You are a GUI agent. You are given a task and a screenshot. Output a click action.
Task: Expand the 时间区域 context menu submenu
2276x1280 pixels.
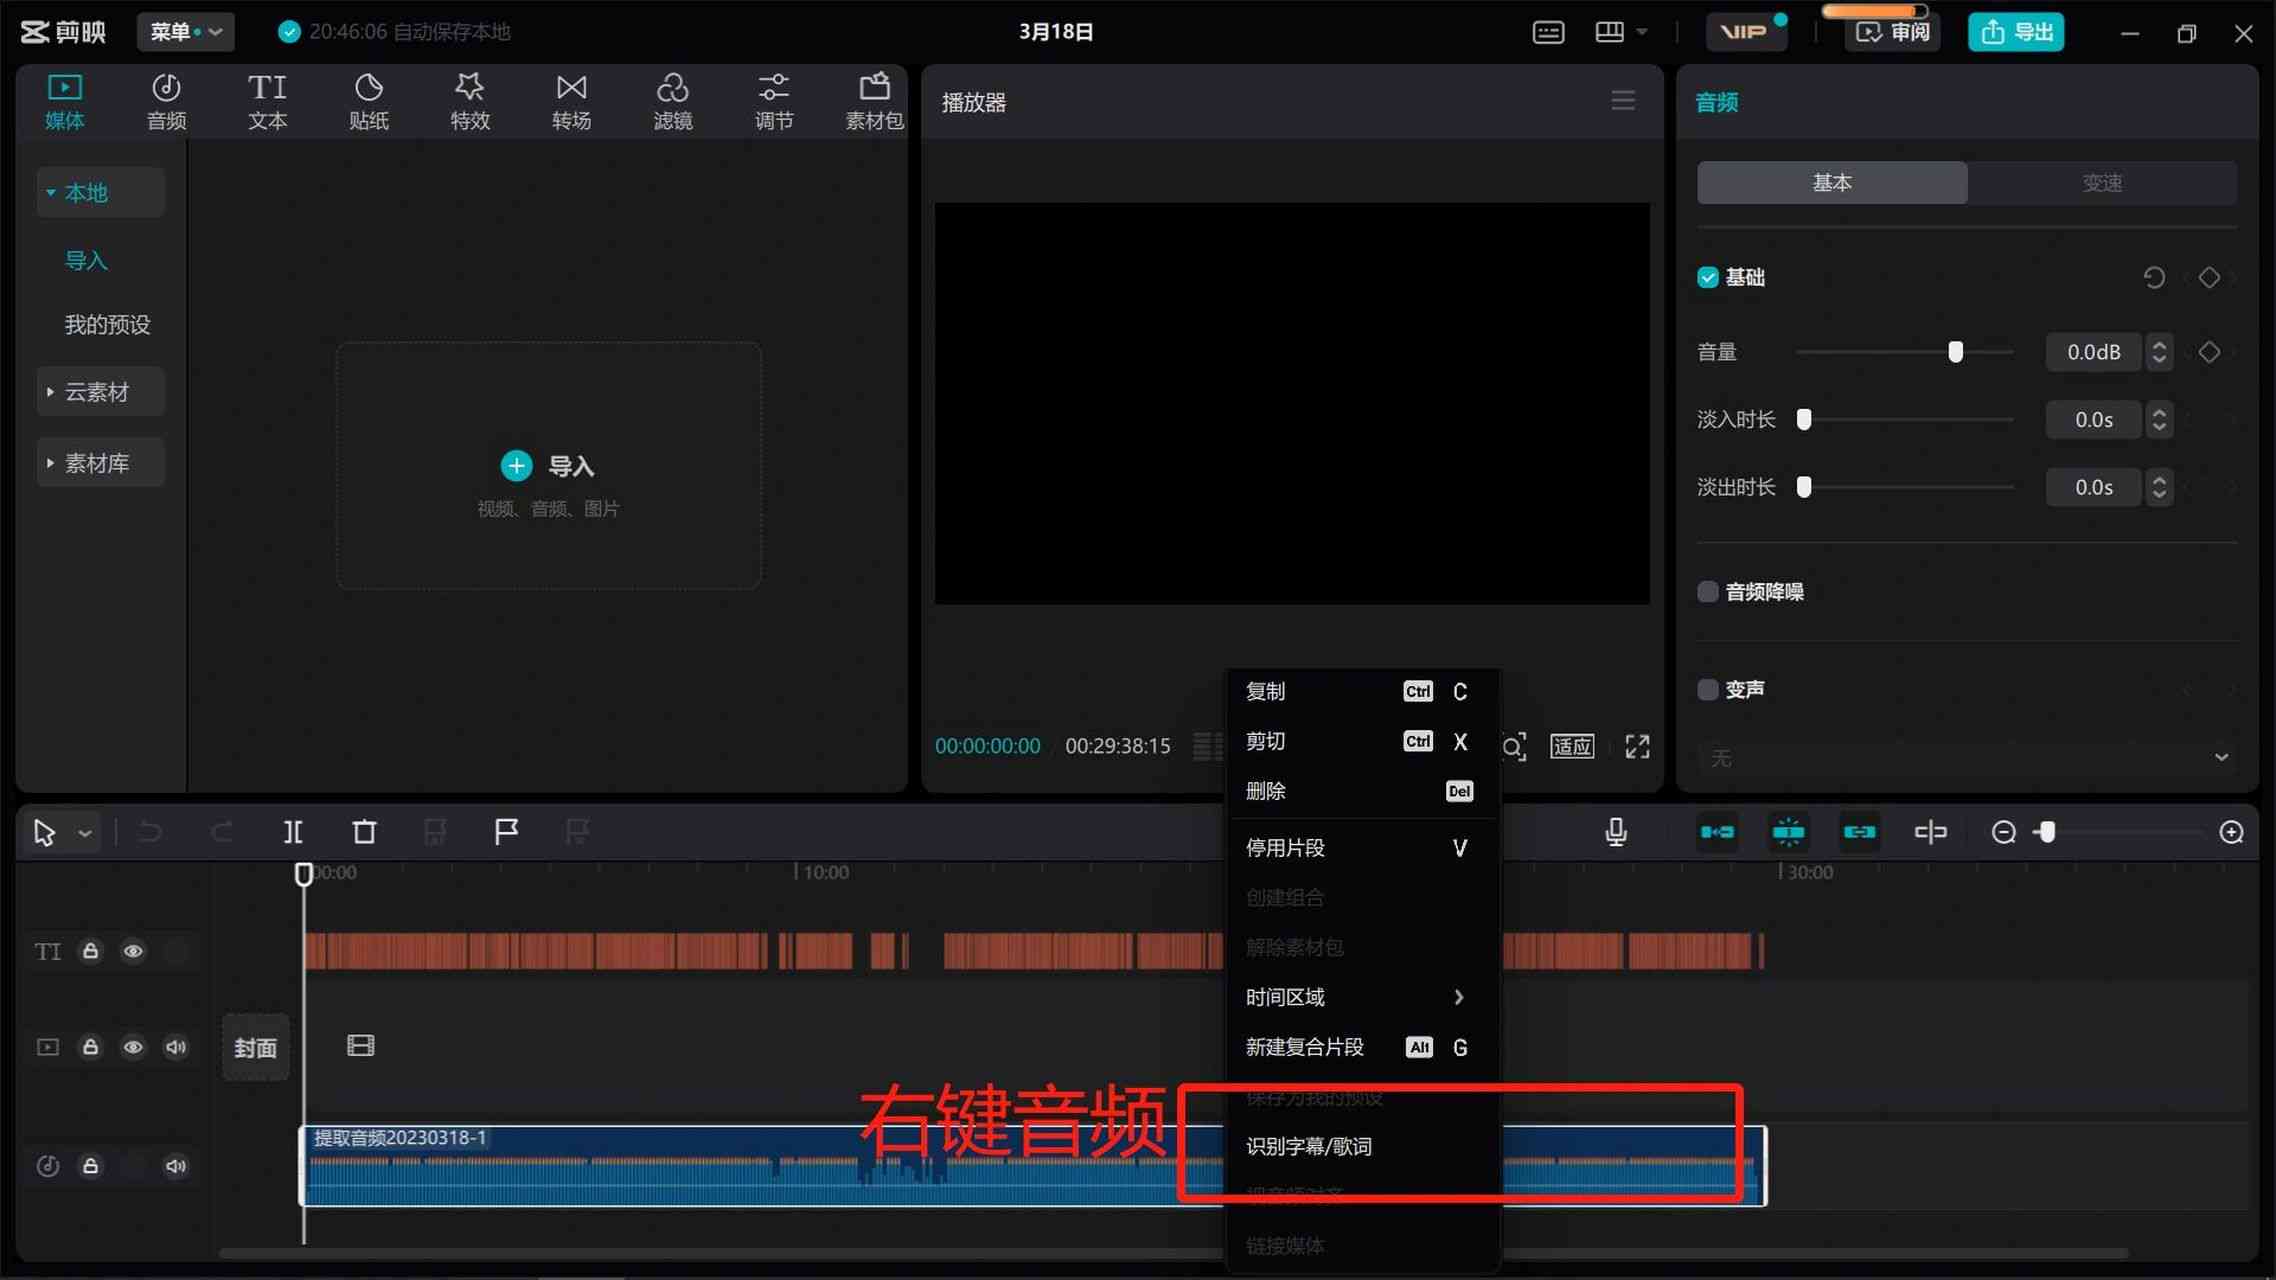pyautogui.click(x=1355, y=996)
